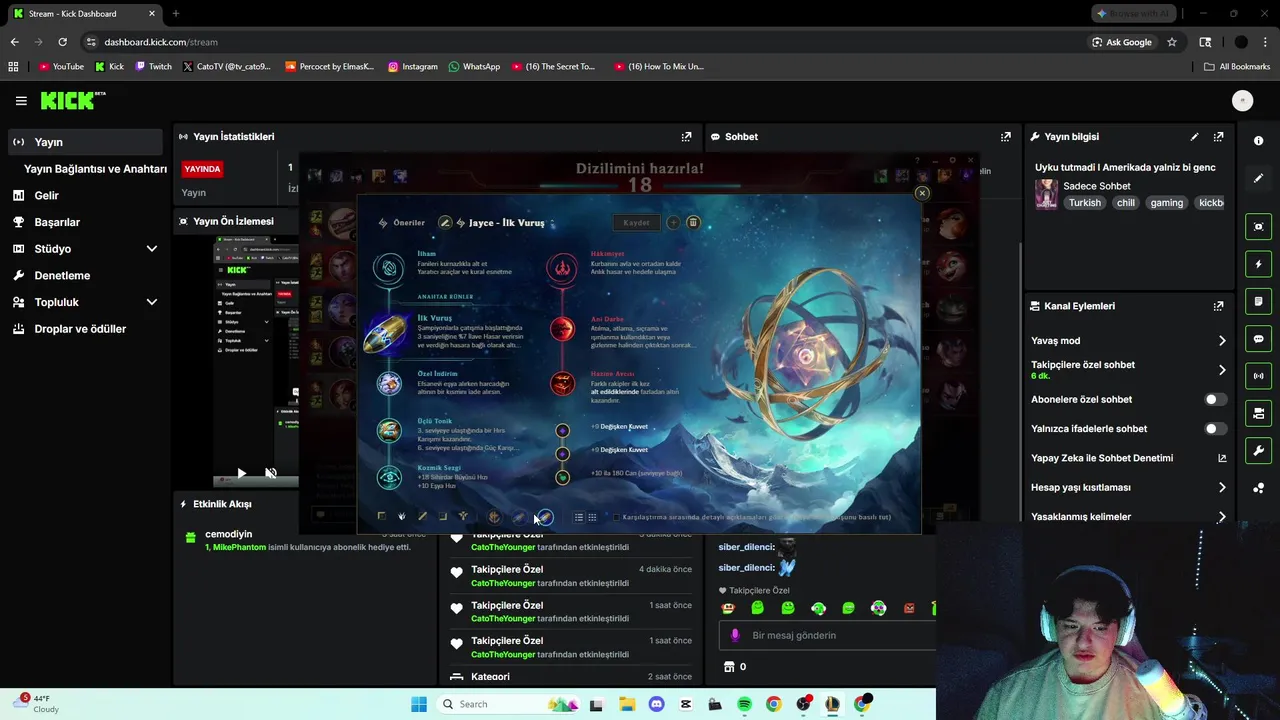Add a new rune page with plus icon

(673, 223)
